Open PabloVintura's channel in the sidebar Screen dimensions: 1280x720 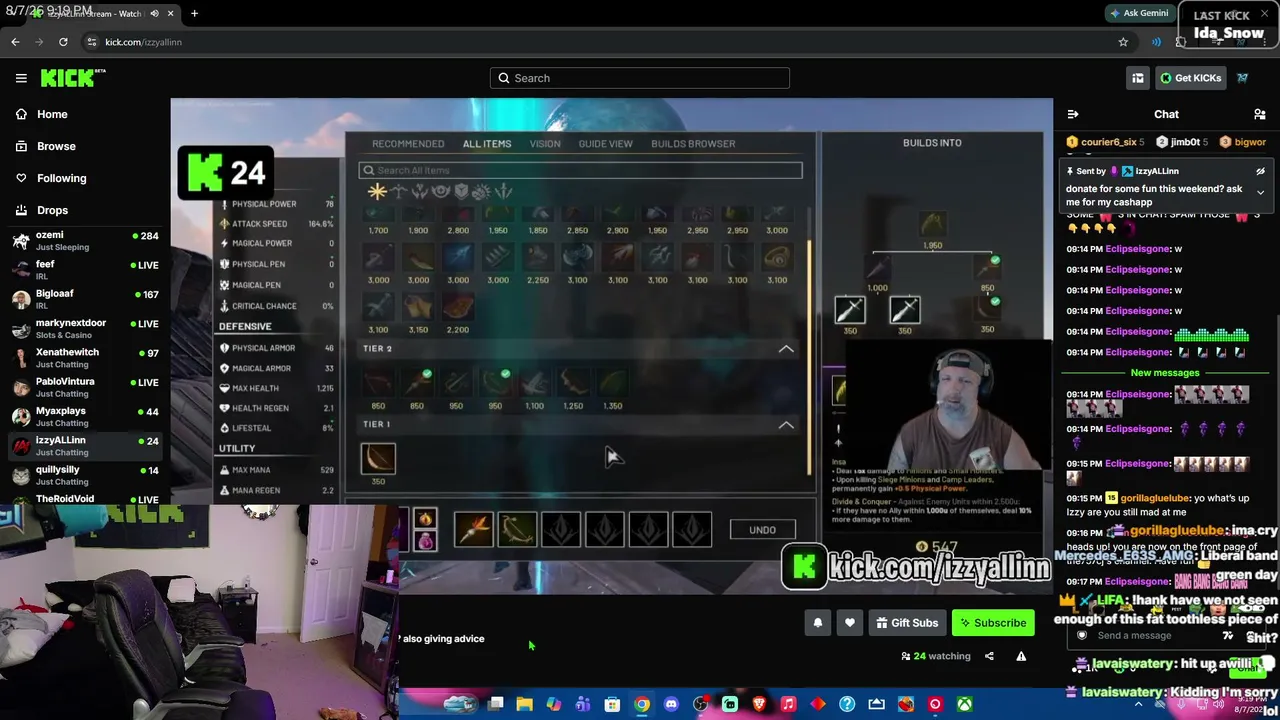pos(84,387)
